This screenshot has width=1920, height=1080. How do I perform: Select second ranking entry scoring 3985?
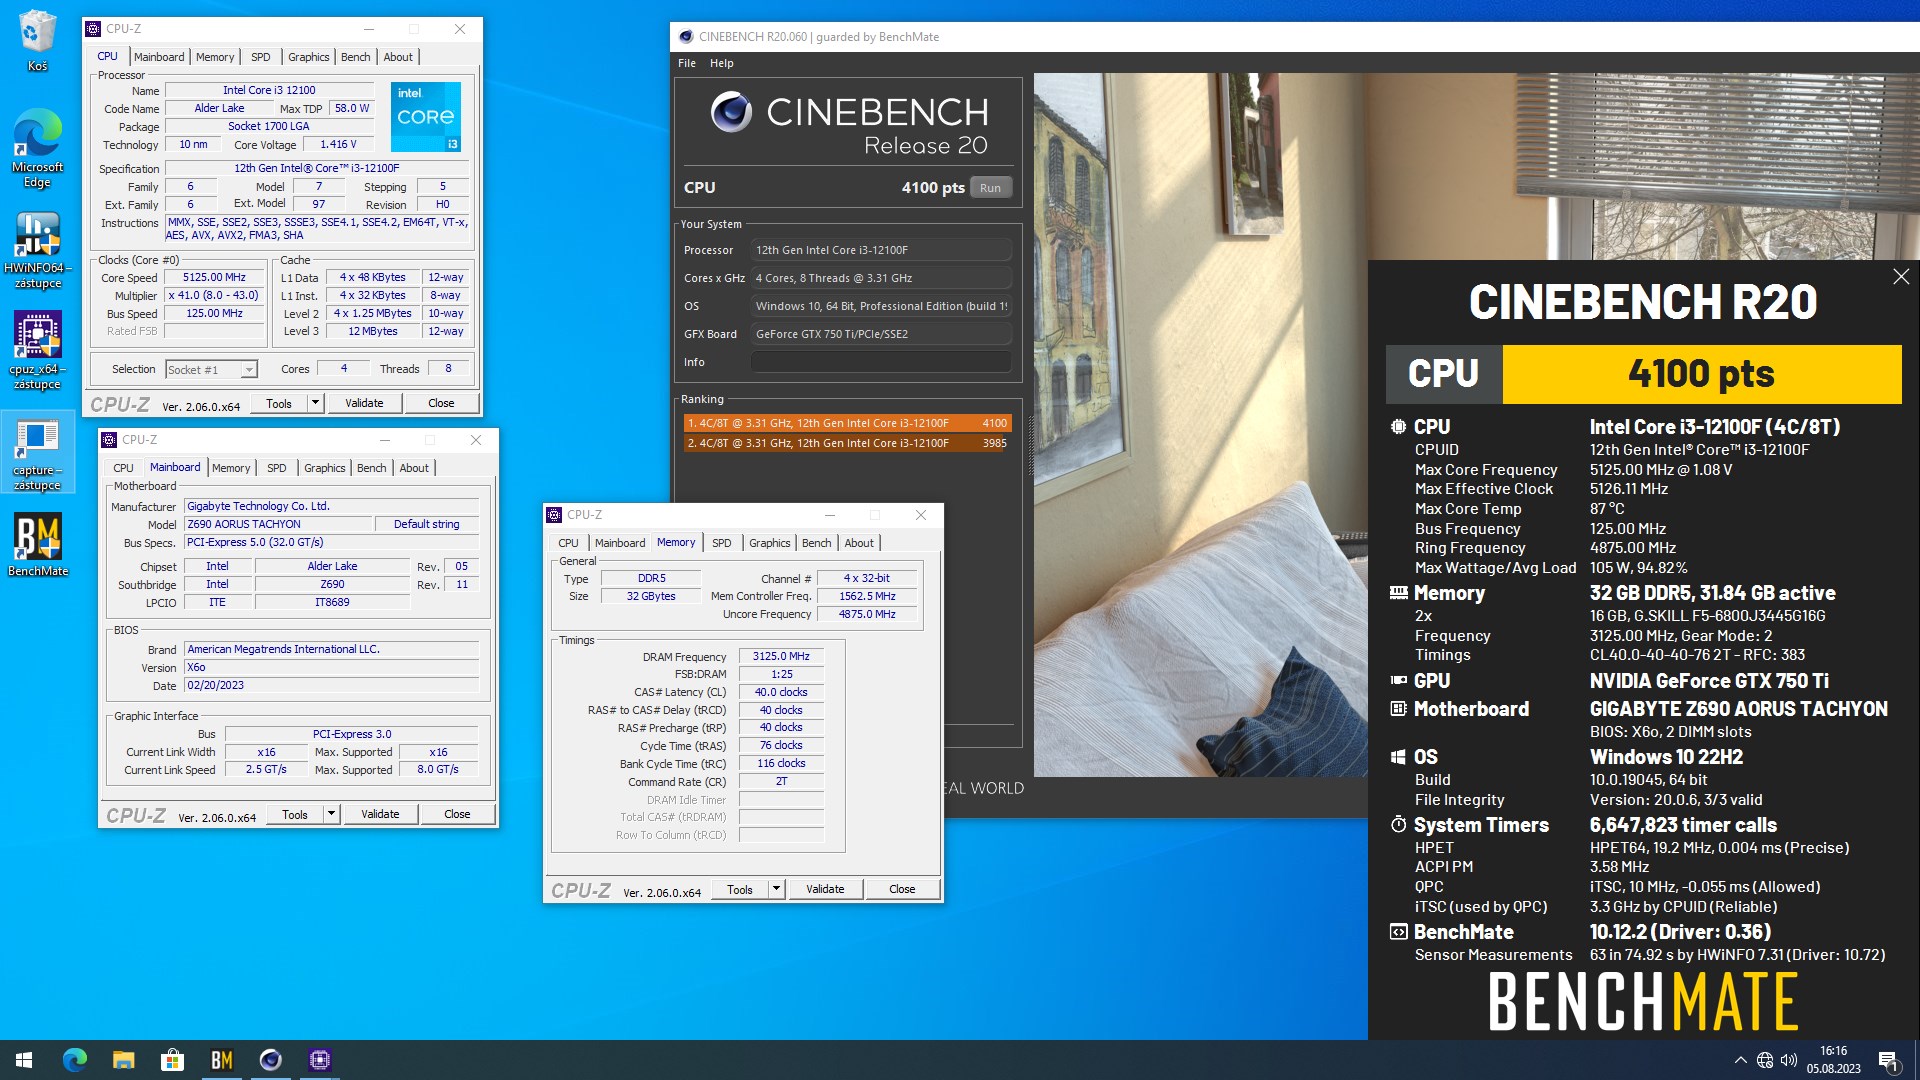pos(847,443)
